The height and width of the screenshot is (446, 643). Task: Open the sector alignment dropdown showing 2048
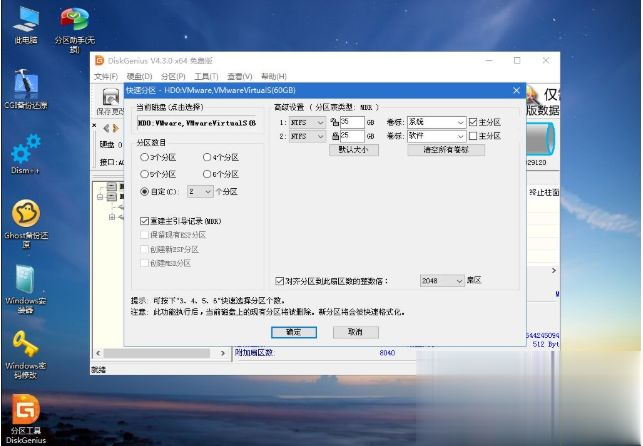click(x=442, y=281)
